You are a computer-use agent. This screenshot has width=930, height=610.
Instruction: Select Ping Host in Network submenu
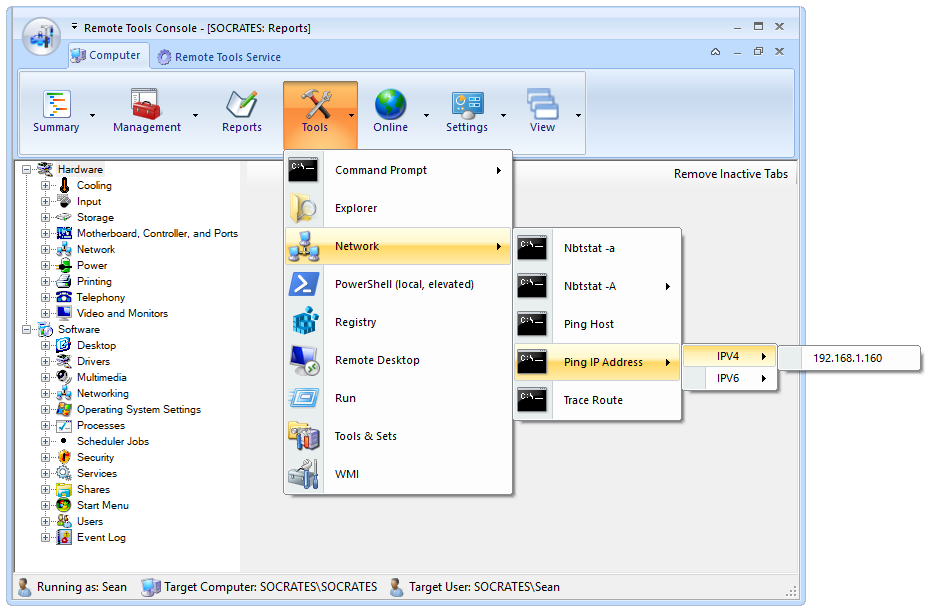point(597,324)
